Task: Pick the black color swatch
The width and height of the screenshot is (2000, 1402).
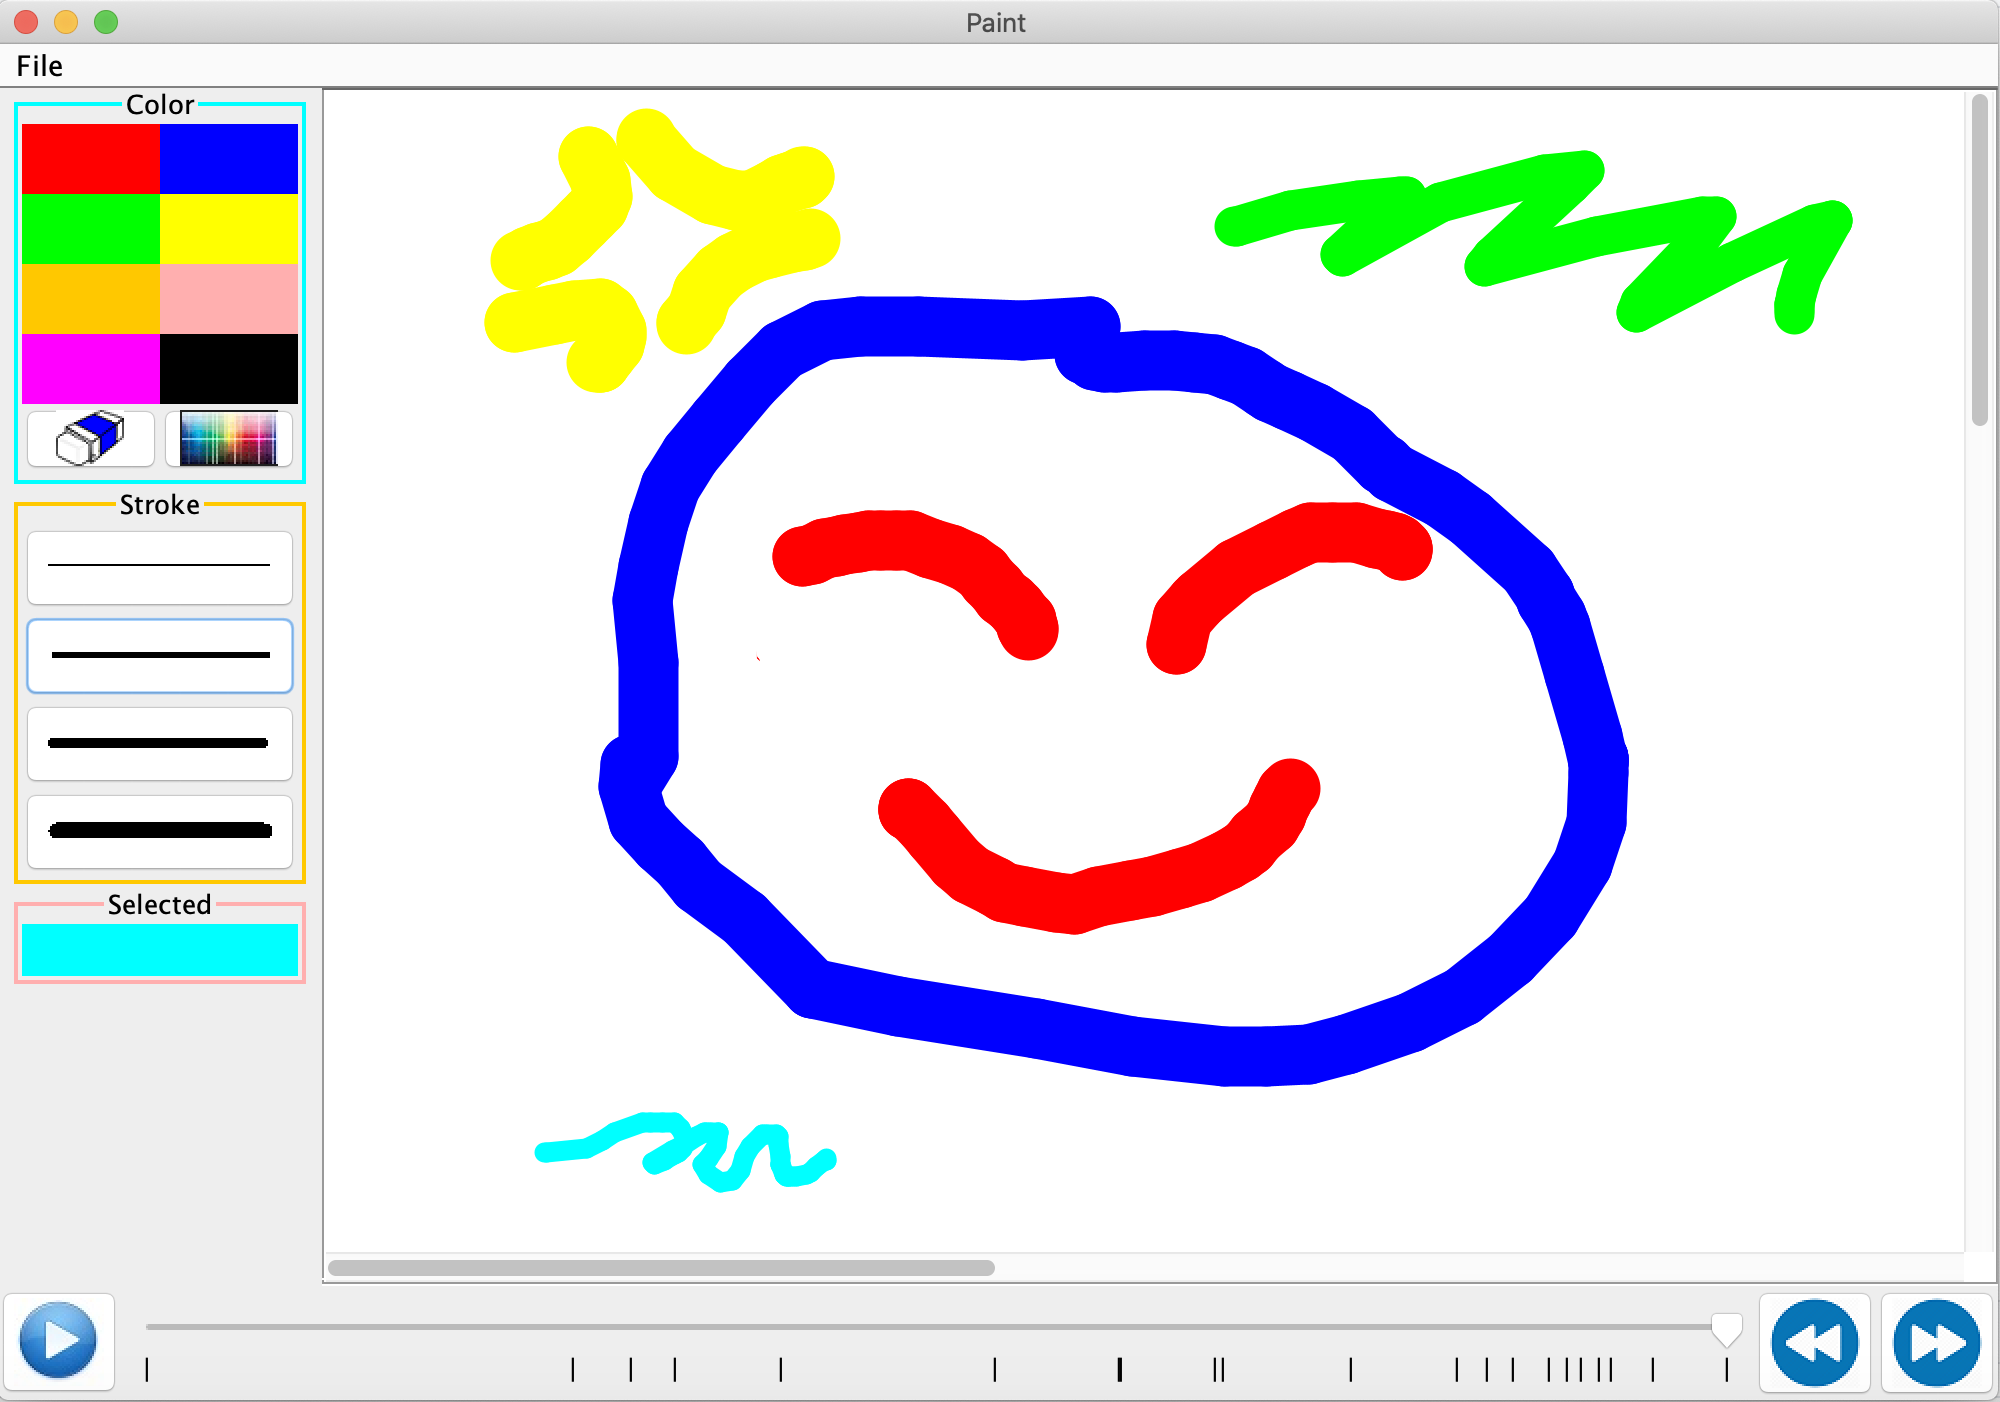Action: pos(229,369)
